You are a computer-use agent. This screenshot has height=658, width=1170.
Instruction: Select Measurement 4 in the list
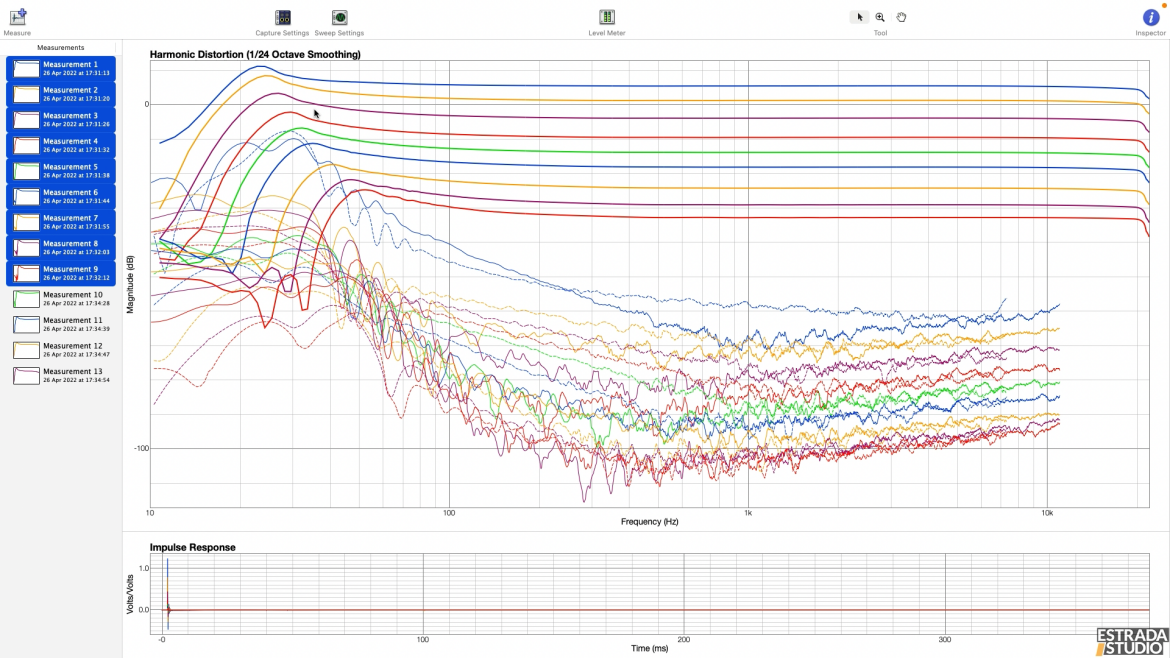click(x=61, y=145)
